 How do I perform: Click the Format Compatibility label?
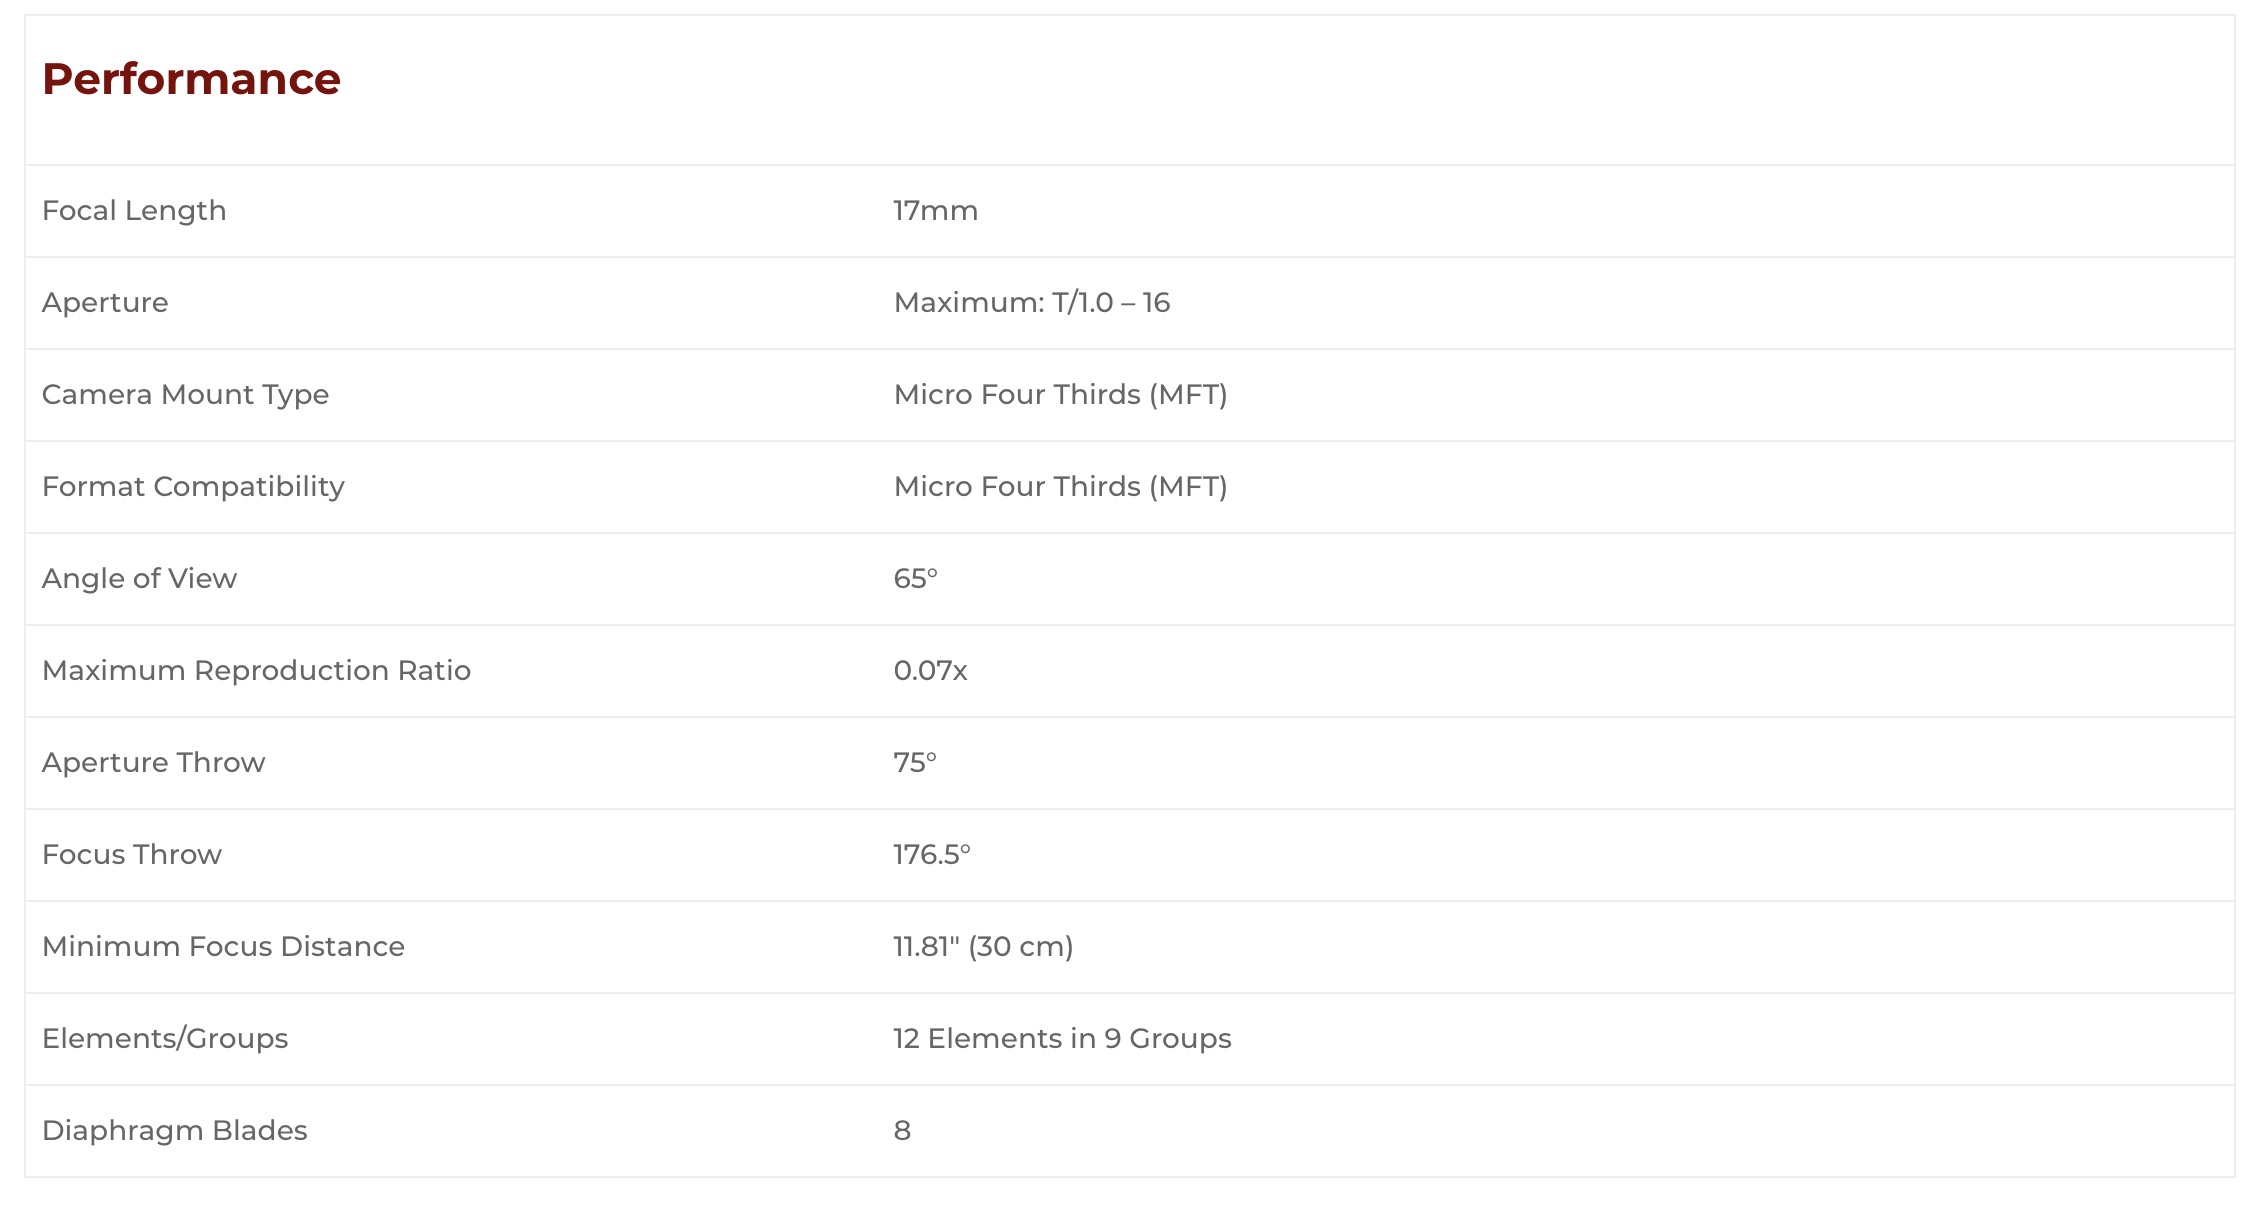click(193, 487)
